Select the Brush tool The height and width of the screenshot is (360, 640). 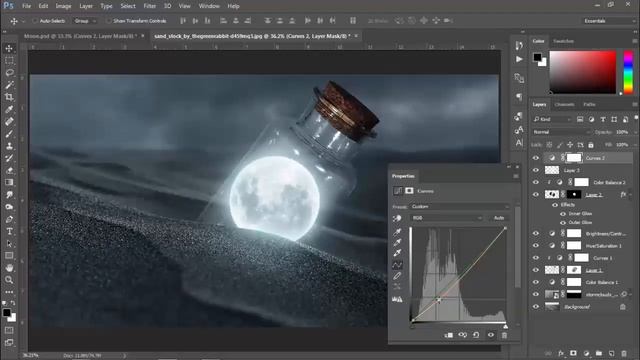[9, 134]
